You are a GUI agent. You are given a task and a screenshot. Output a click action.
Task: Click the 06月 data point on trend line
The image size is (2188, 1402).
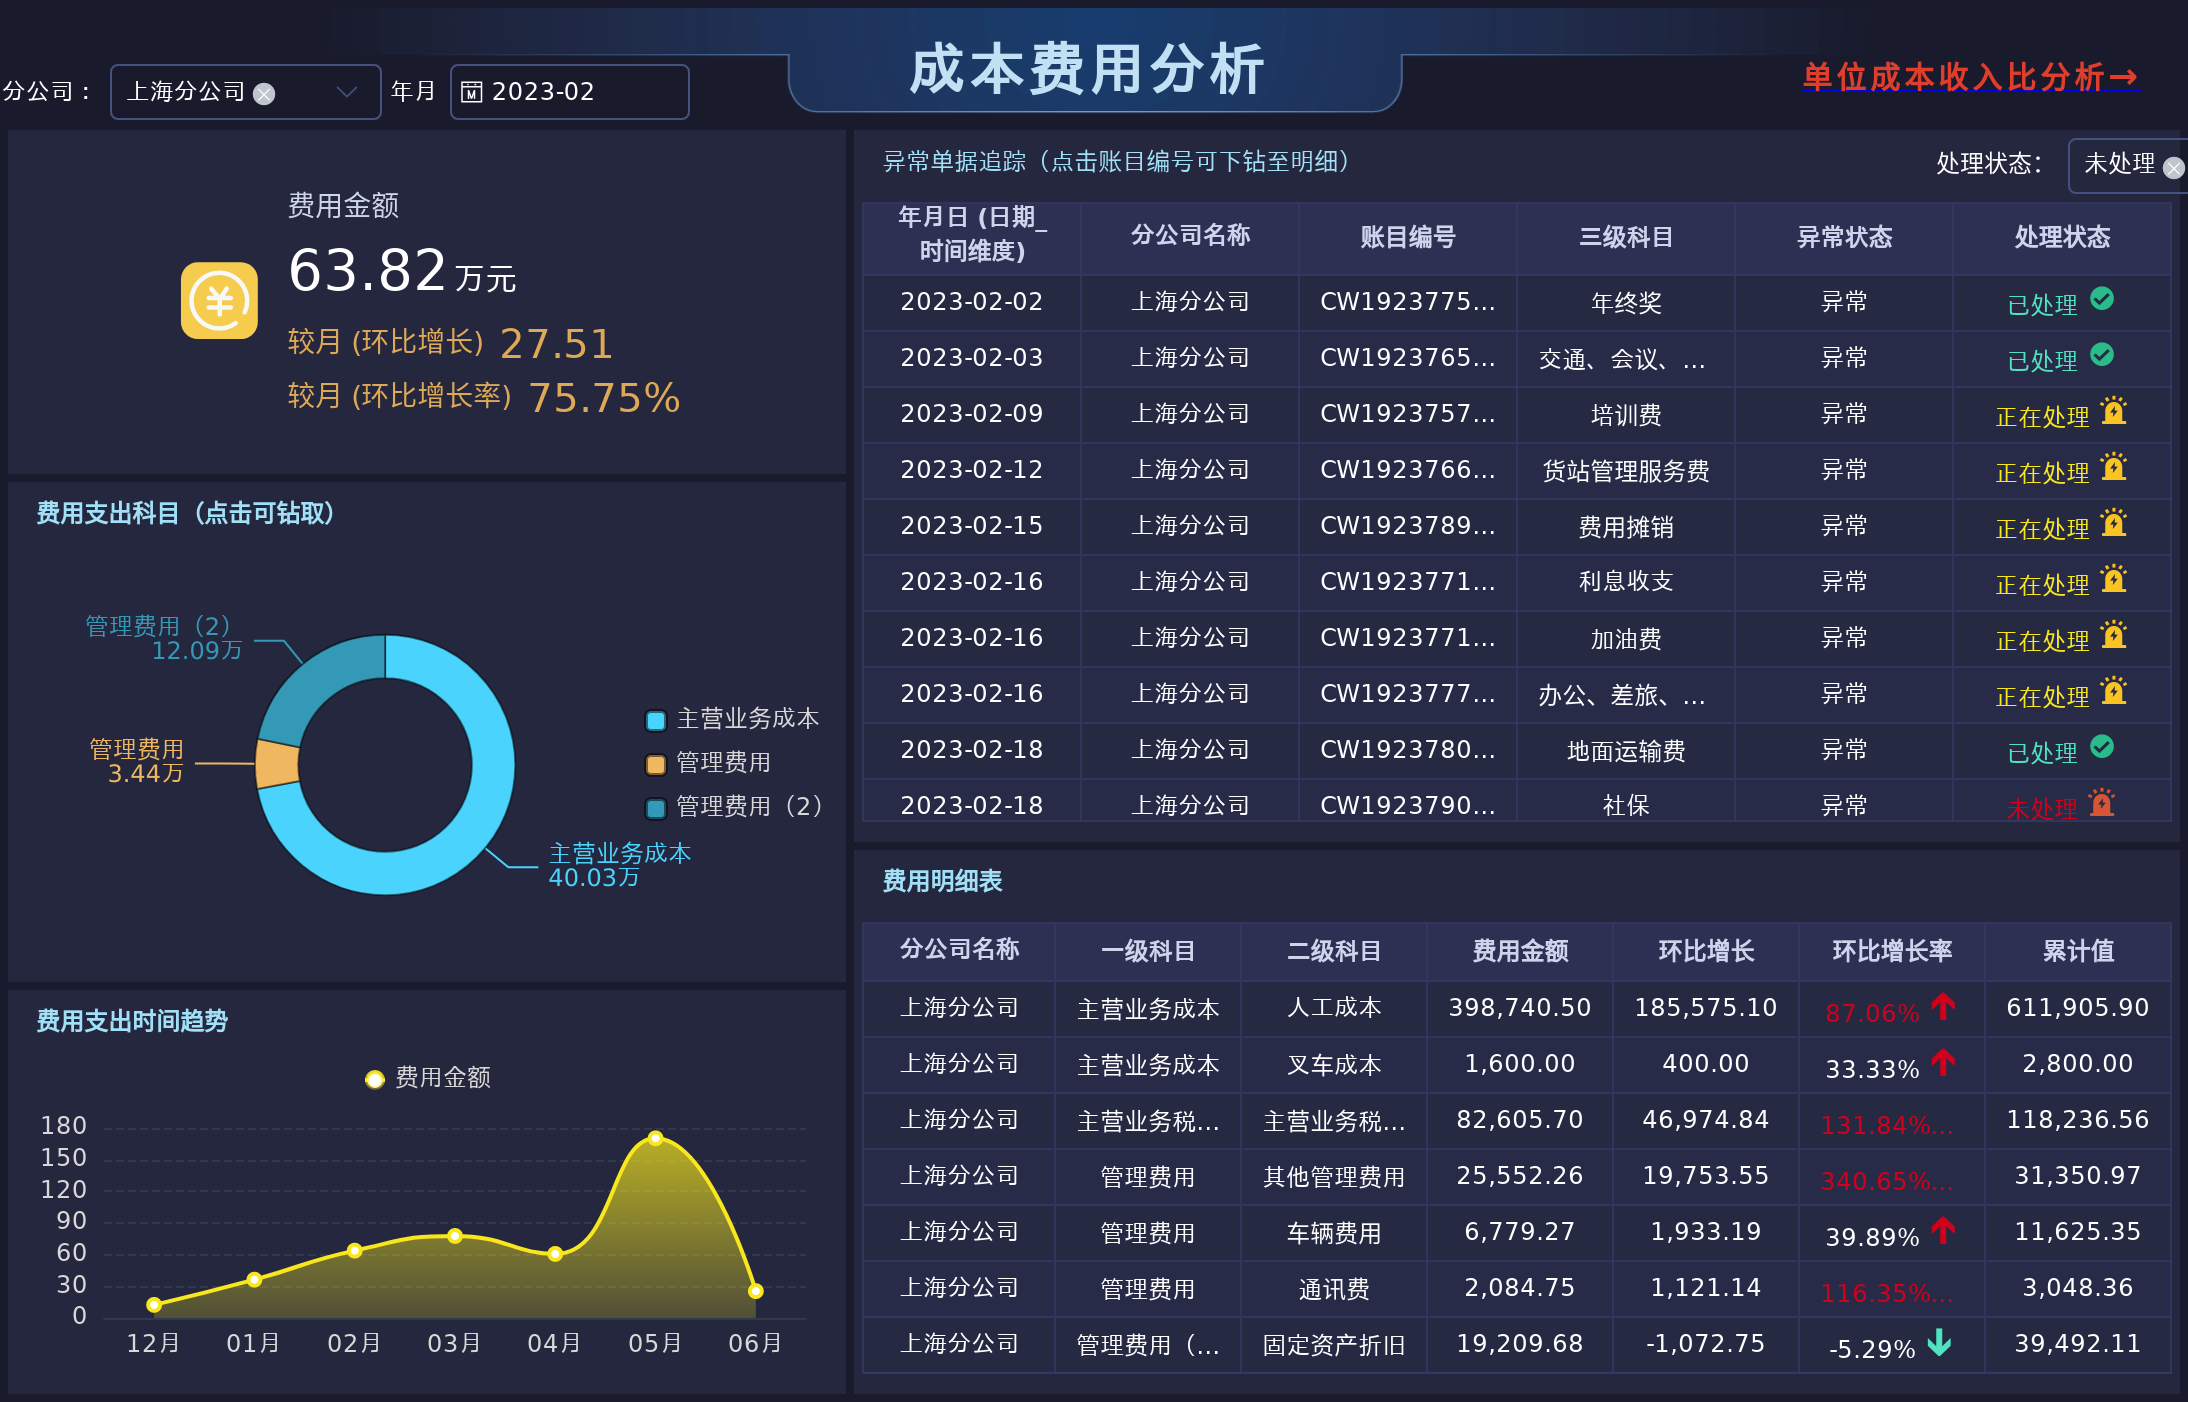point(756,1291)
